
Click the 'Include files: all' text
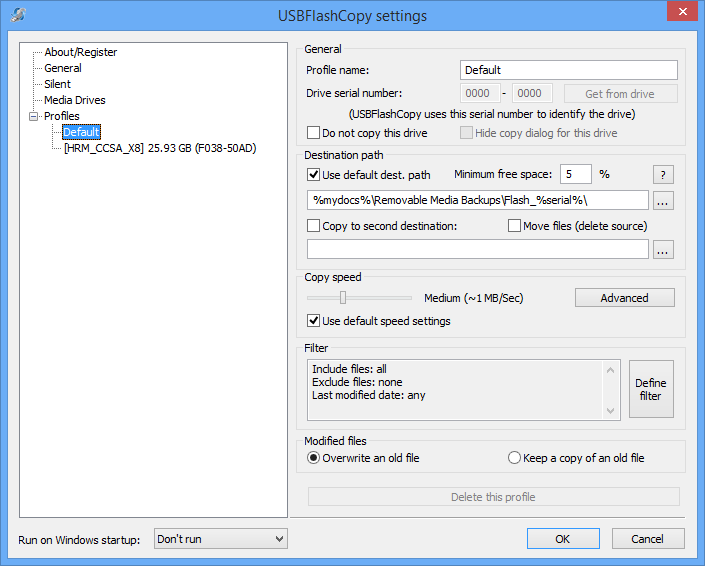(x=349, y=369)
